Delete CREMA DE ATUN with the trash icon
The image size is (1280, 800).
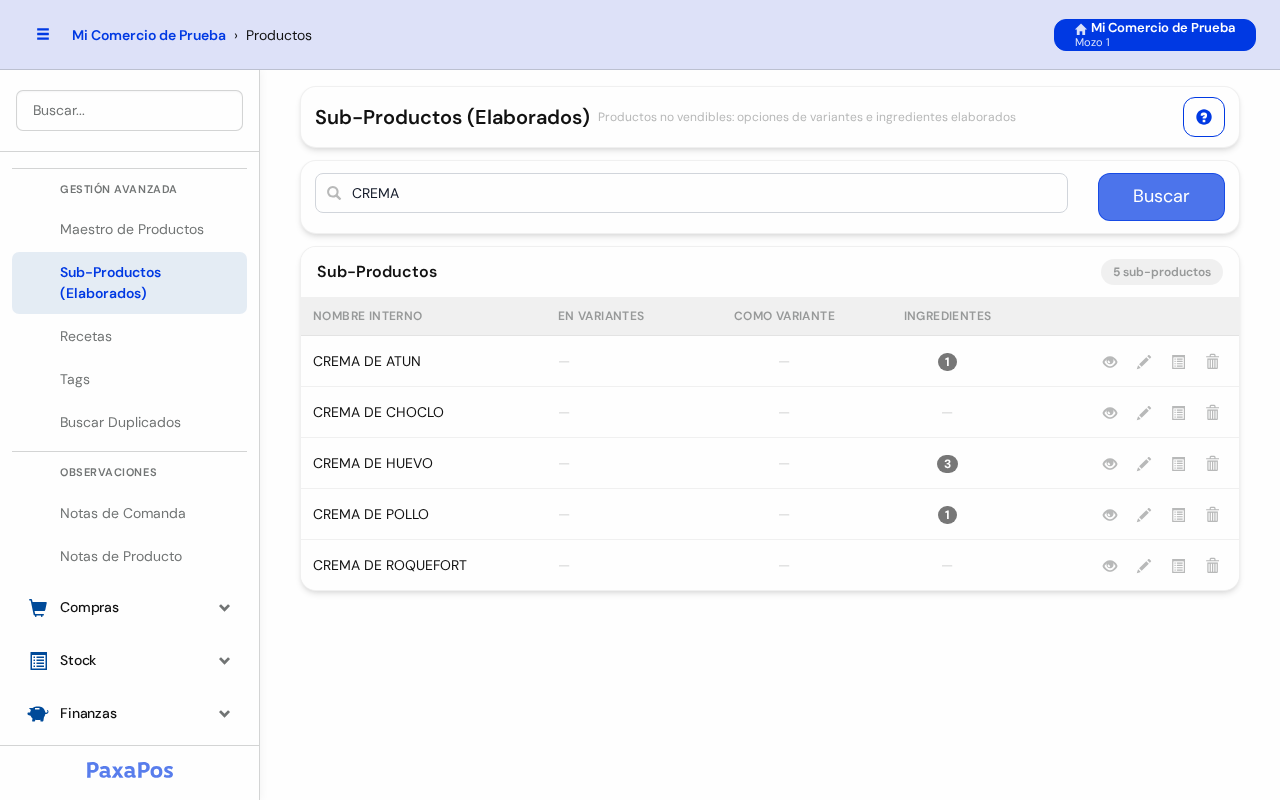1212,362
